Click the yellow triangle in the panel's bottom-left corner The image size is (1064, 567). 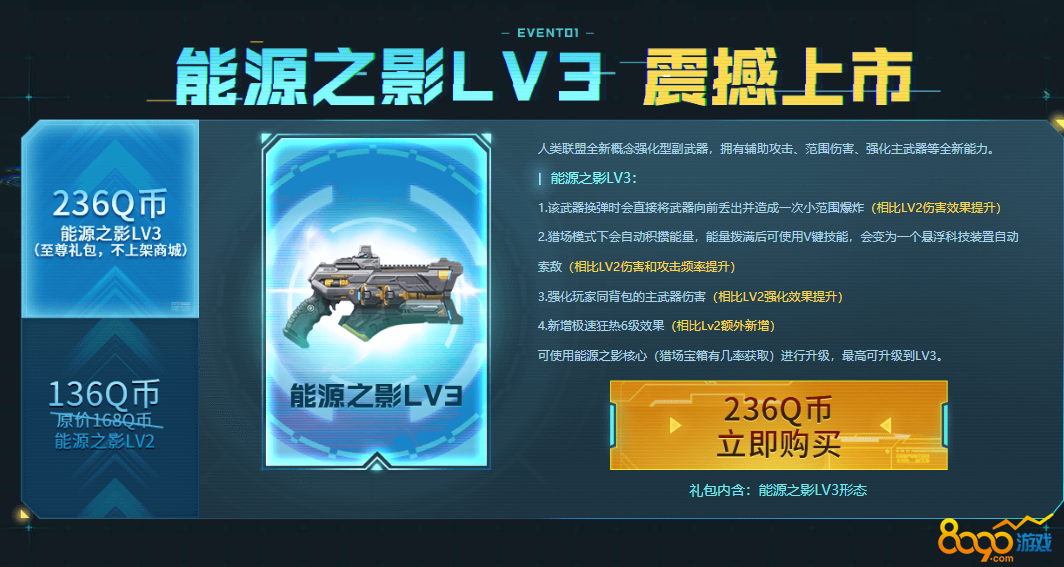point(24,515)
